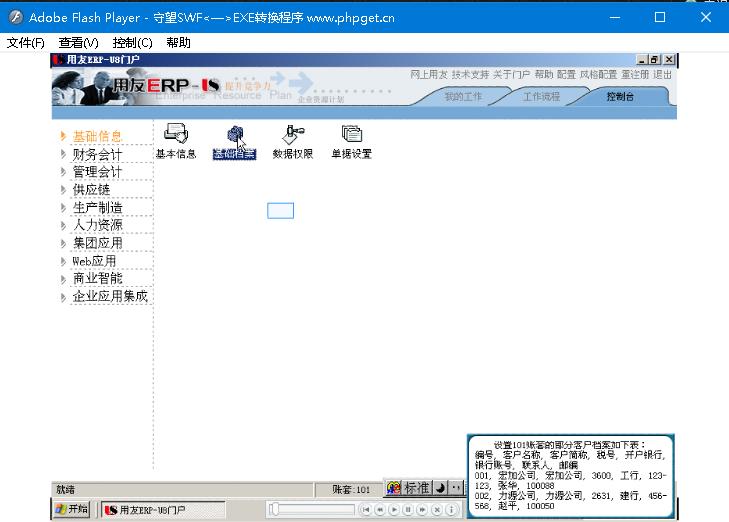
Task: Switch to the 控制台 tab
Action: click(x=620, y=97)
